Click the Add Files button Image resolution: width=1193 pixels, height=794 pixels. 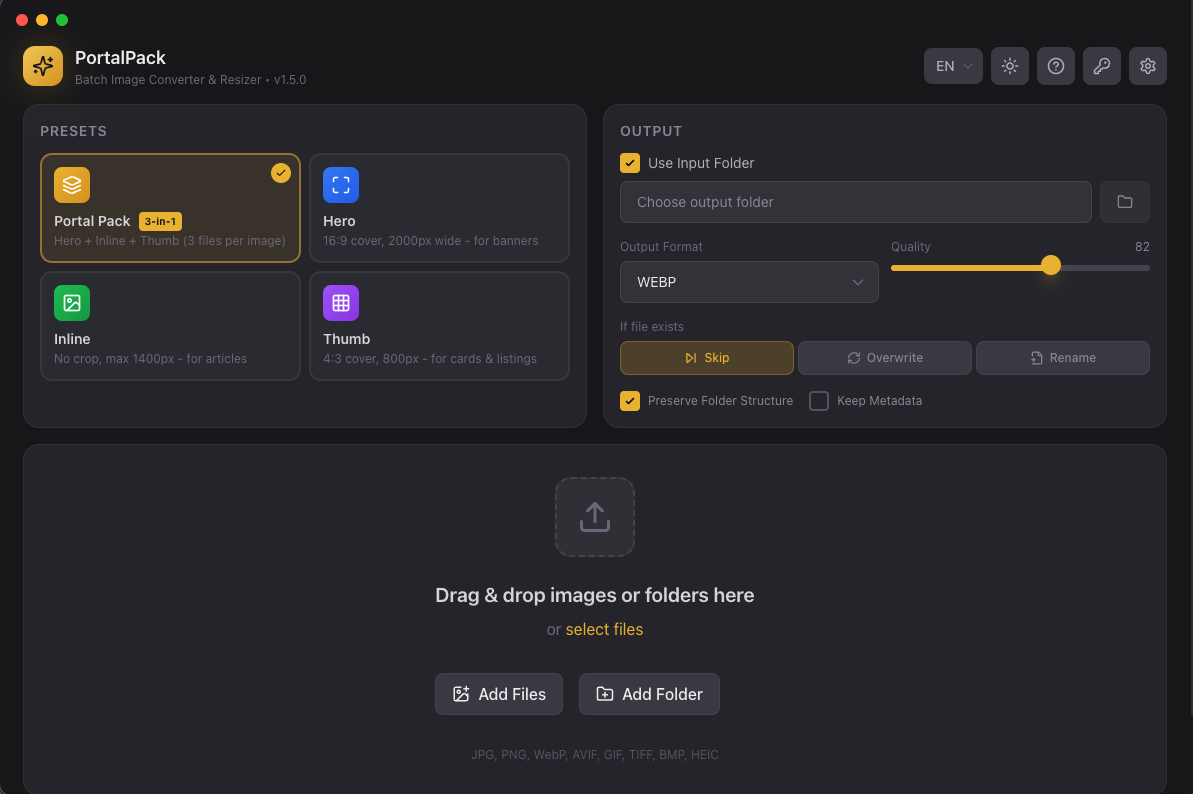click(498, 693)
